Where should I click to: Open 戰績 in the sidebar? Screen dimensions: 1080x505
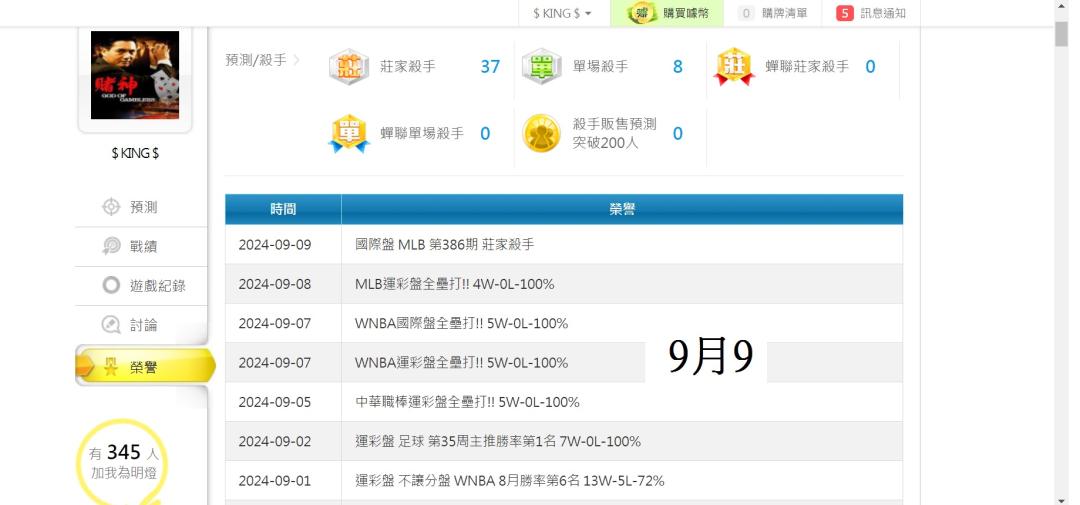click(x=141, y=246)
